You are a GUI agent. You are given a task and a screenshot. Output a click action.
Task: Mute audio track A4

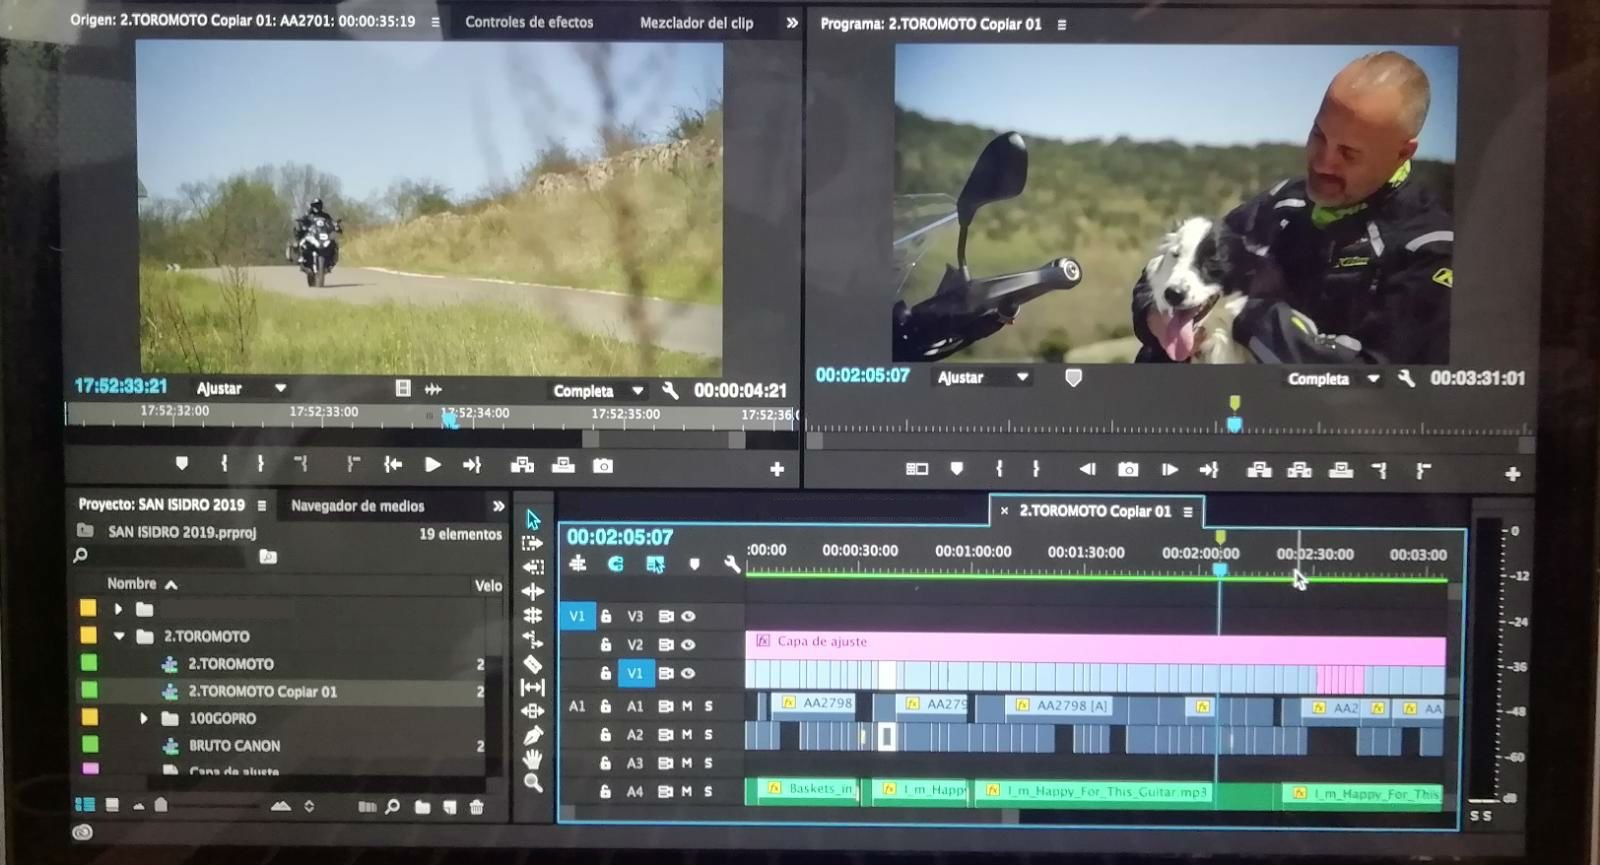(x=687, y=791)
